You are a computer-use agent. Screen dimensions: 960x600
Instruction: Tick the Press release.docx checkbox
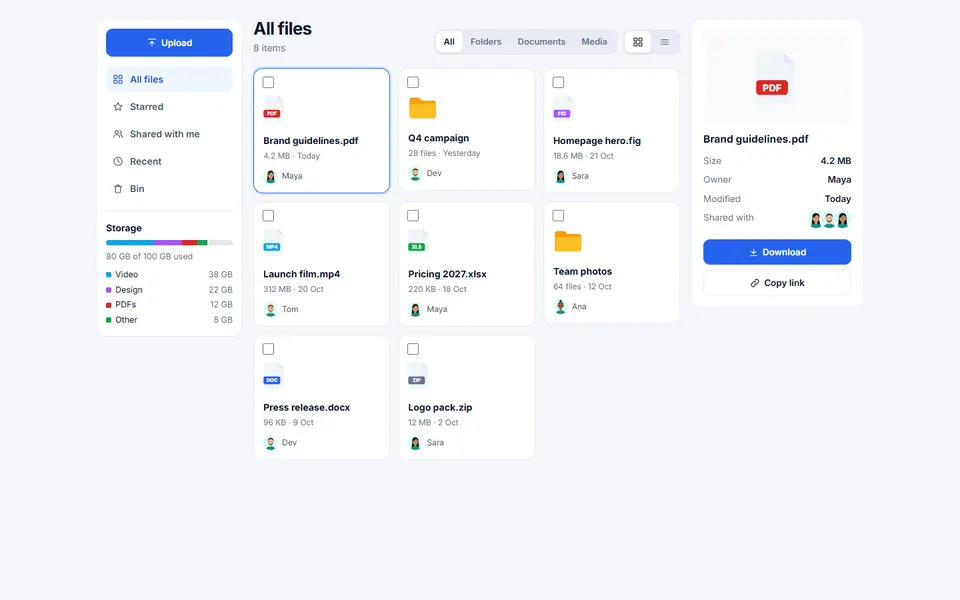click(x=268, y=349)
